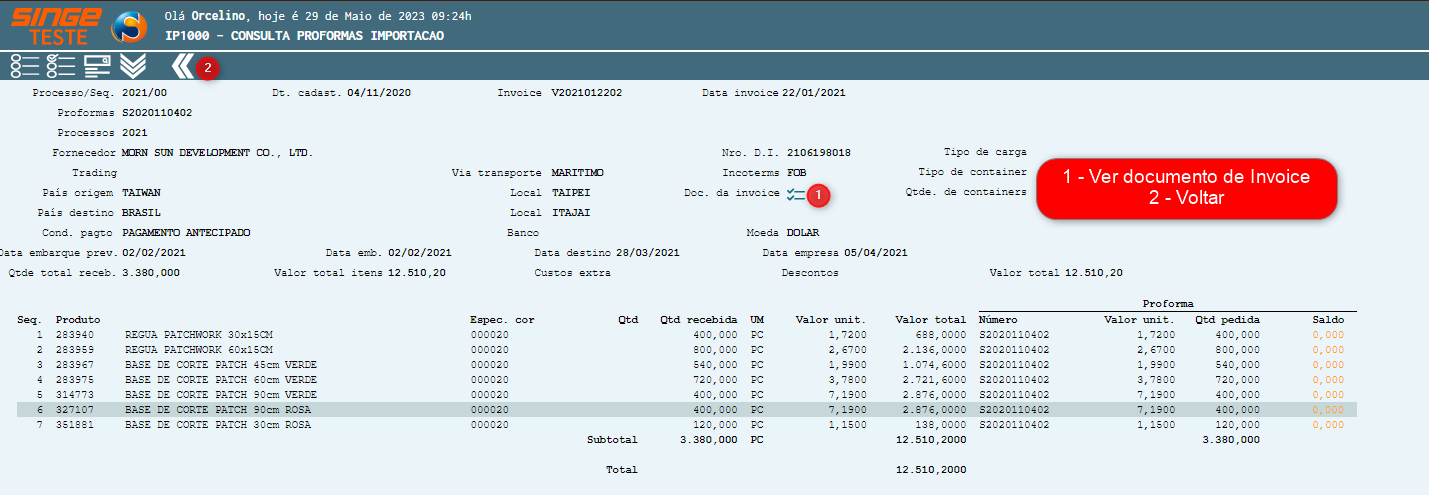Viewport: 1429px width, 495px height.
Task: Click the País origem value TAIWAN
Action: coord(141,193)
